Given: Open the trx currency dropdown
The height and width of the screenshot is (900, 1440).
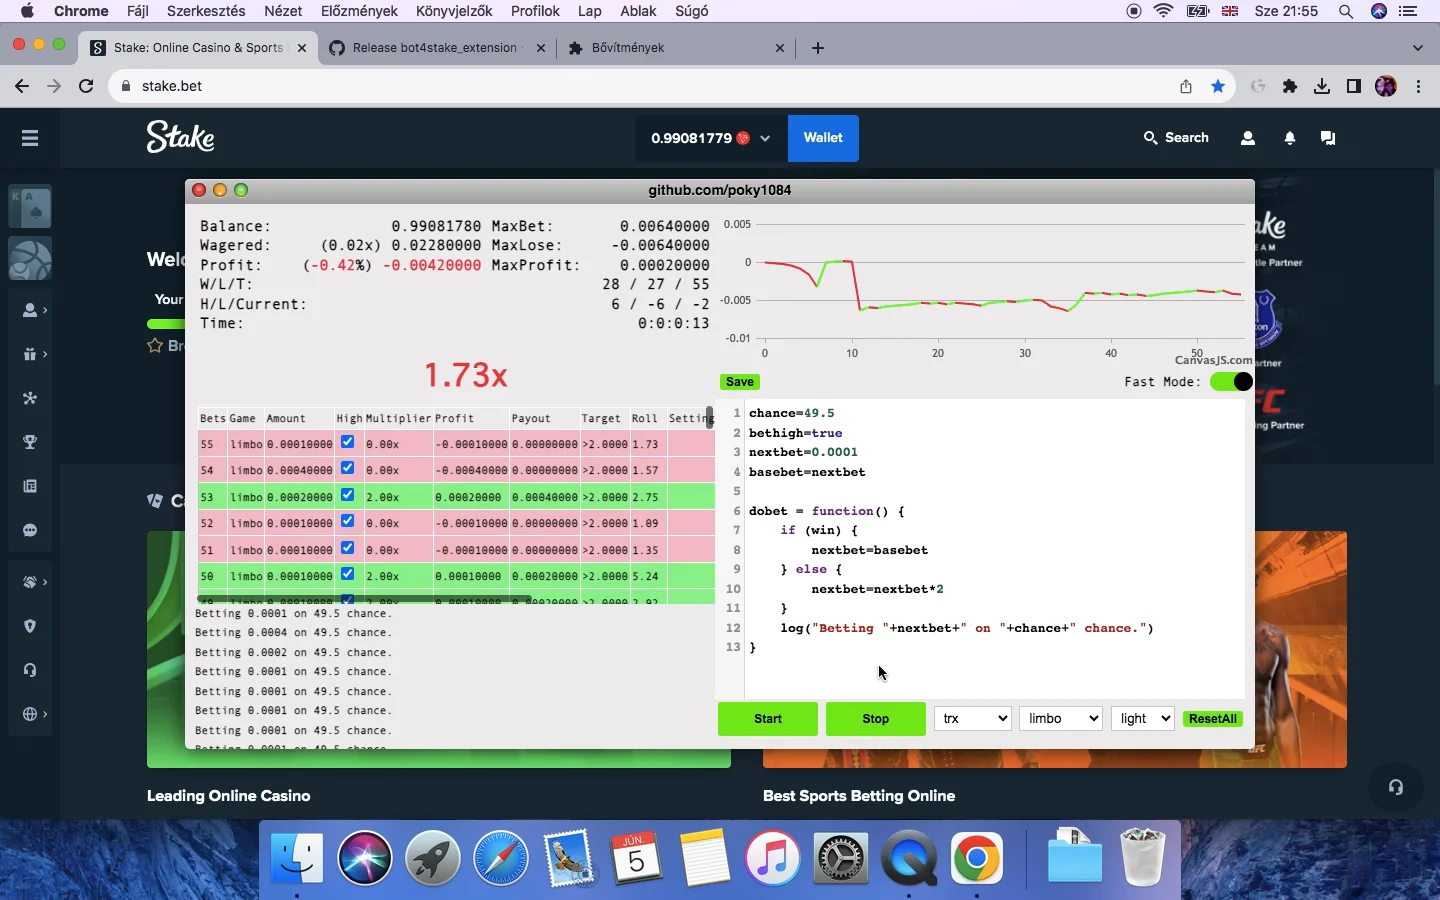Looking at the screenshot, I should 973,718.
